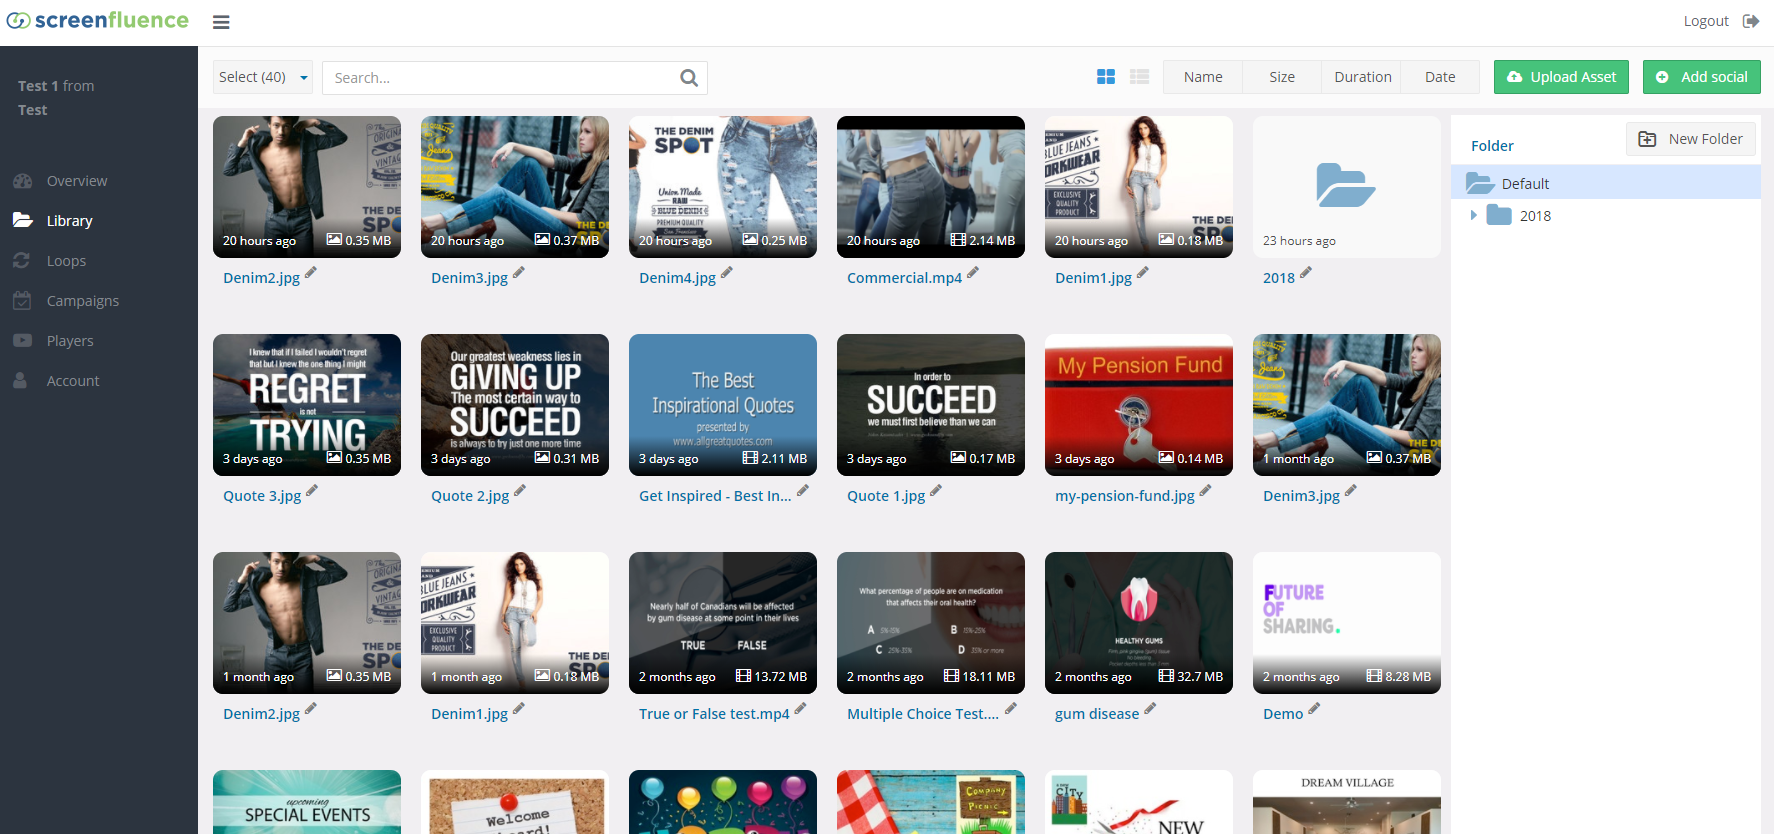Viewport: 1774px width, 834px height.
Task: Open the Select (40) dropdown
Action: point(263,77)
